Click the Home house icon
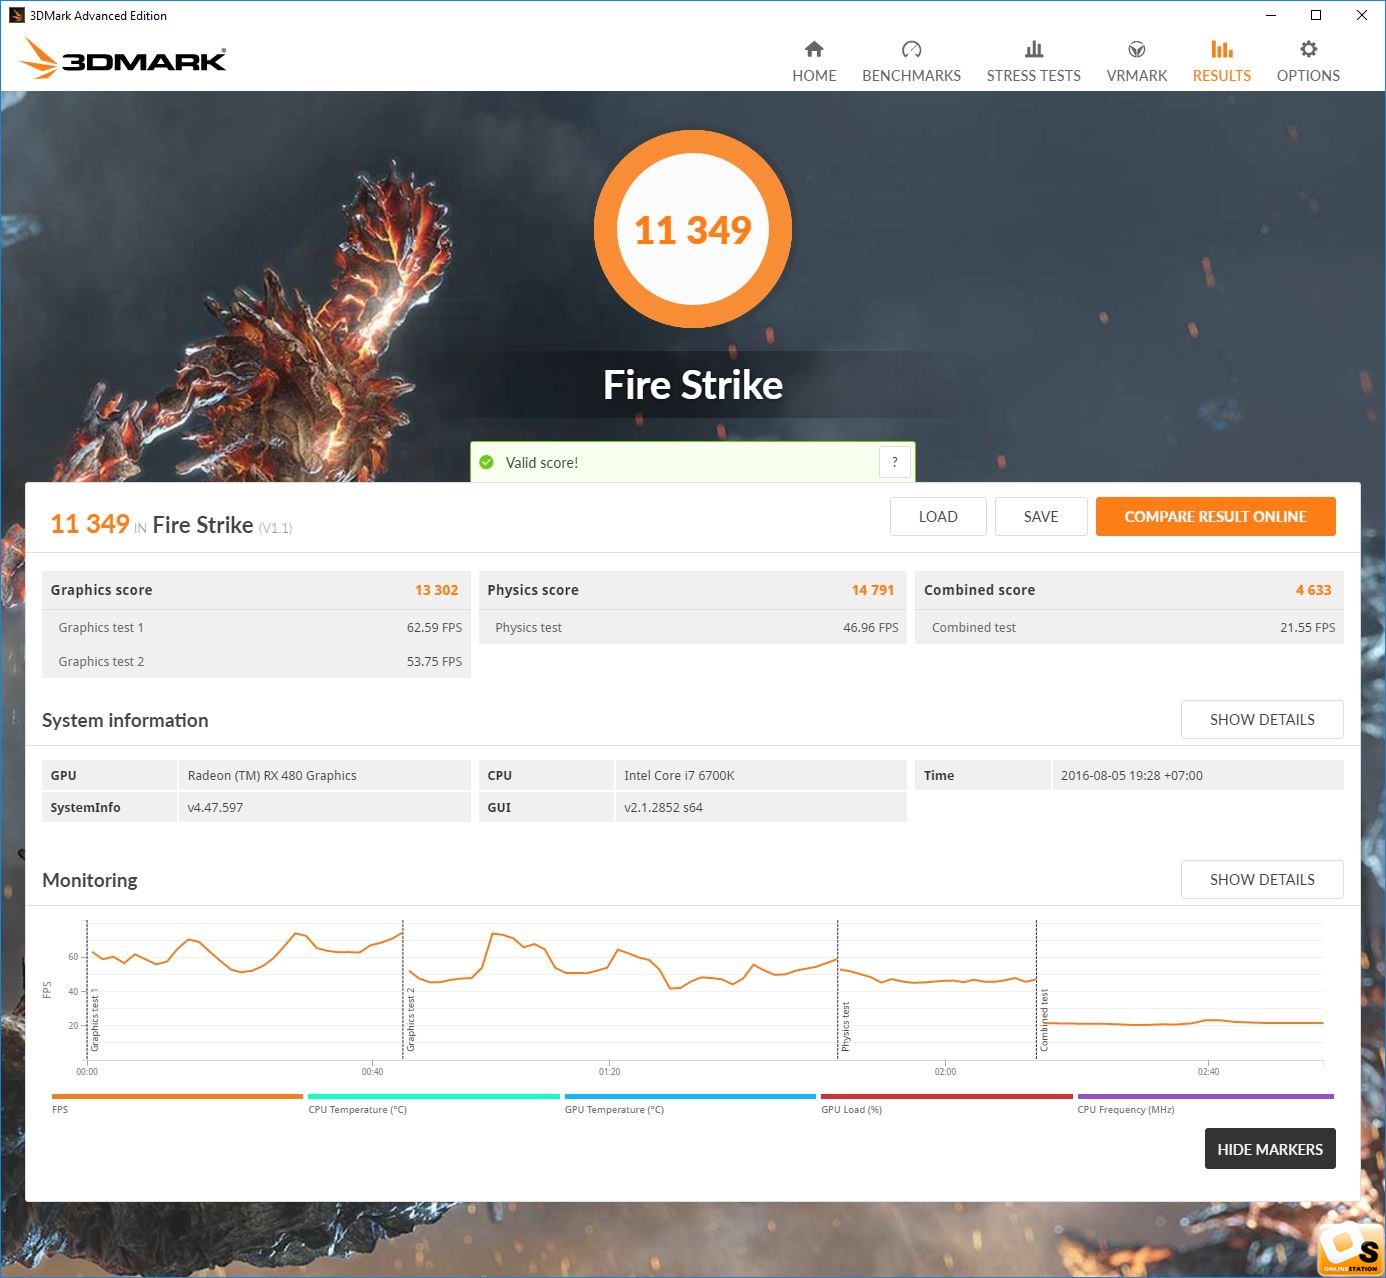The height and width of the screenshot is (1278, 1386). click(814, 49)
